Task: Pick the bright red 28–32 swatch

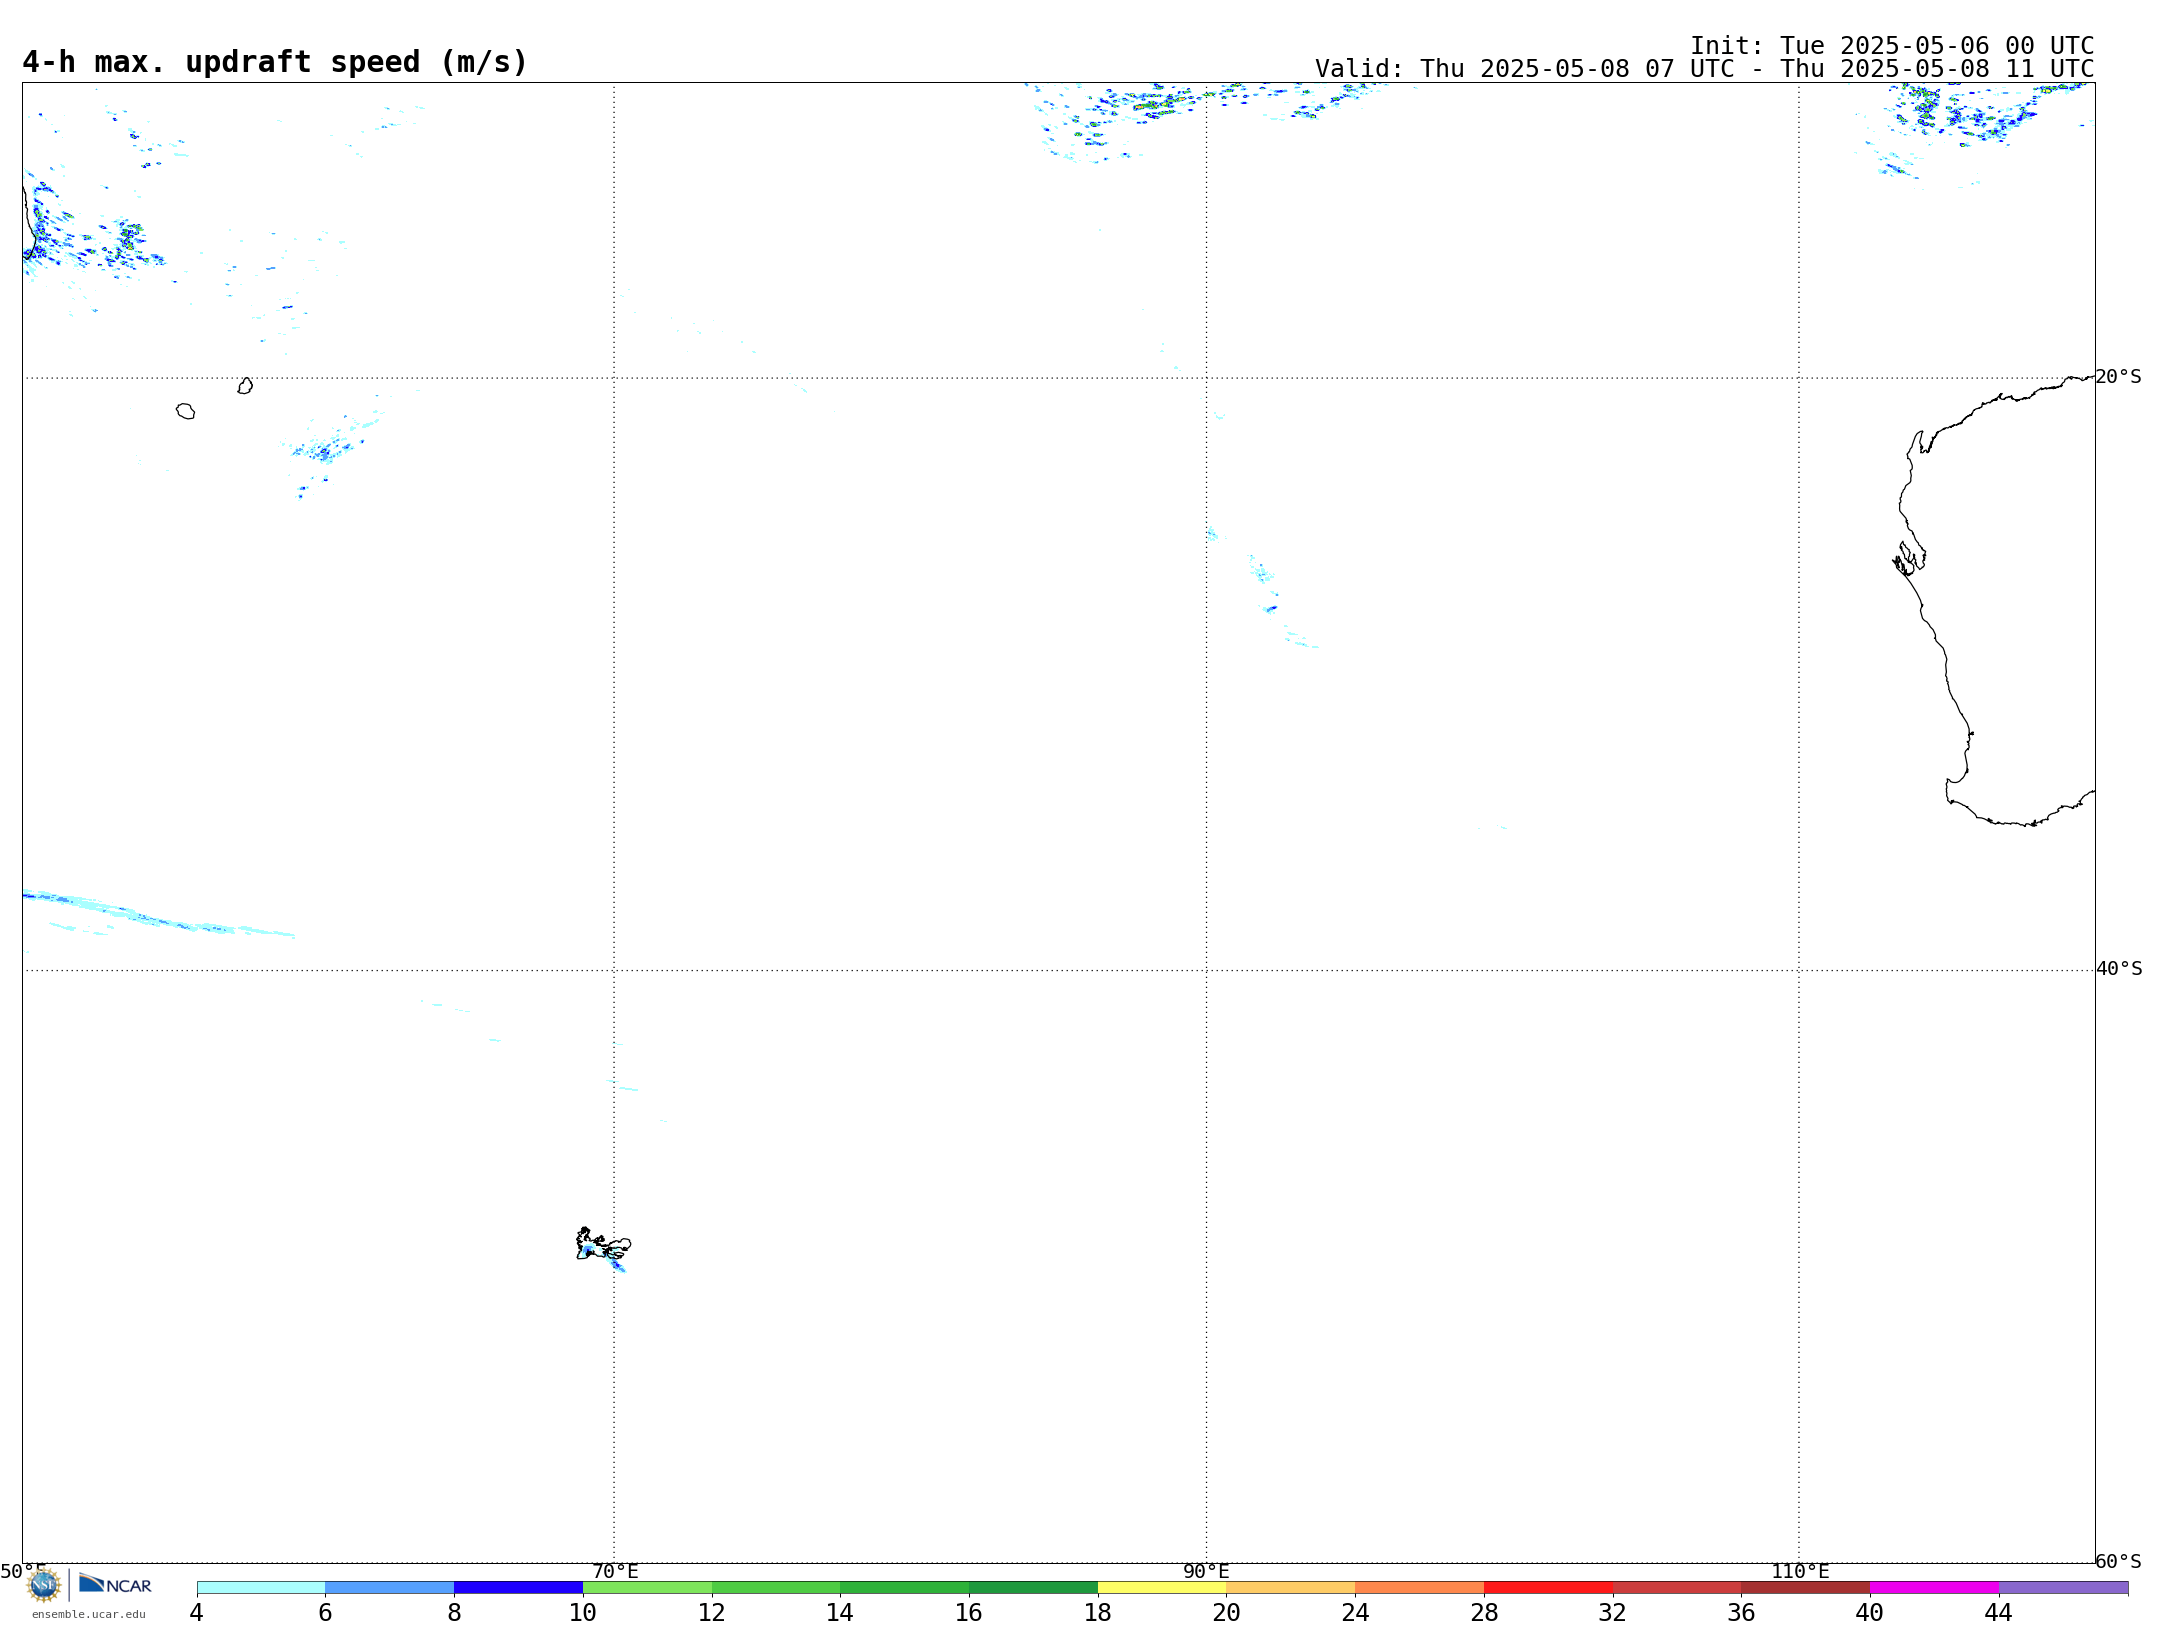Action: [1548, 1587]
